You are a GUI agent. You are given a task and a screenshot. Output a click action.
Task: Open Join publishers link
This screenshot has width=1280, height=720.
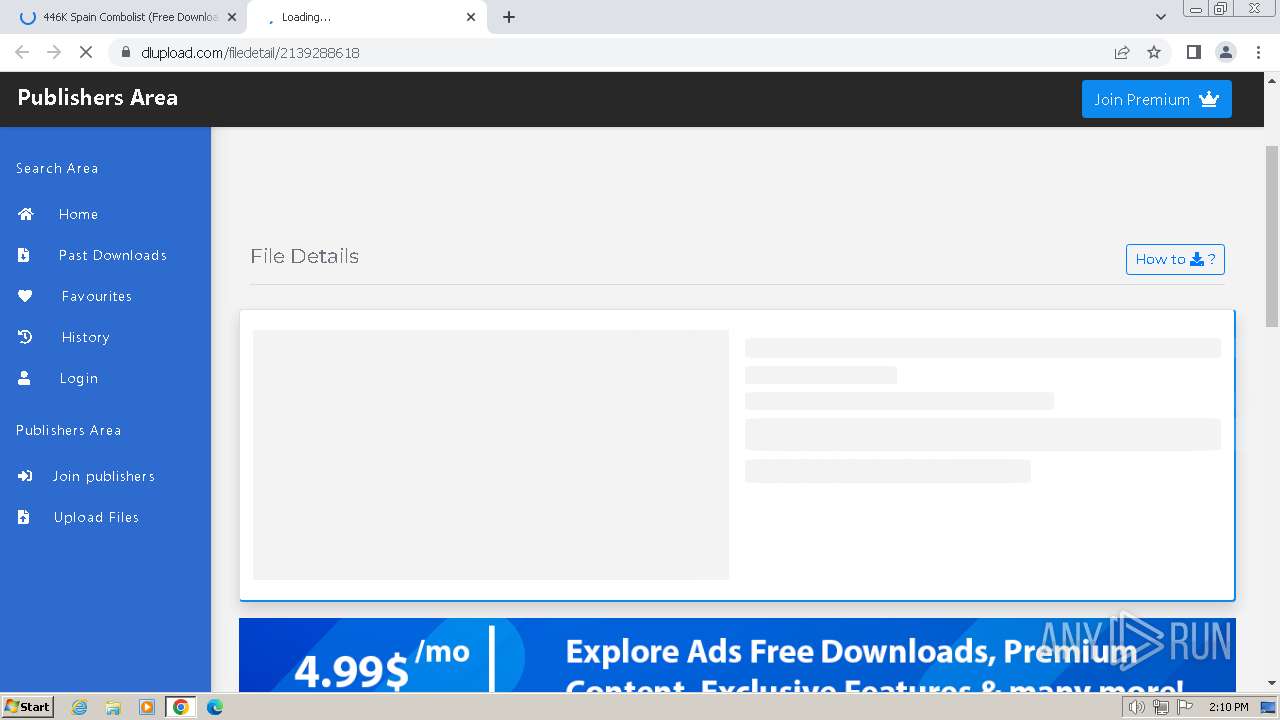pos(103,476)
